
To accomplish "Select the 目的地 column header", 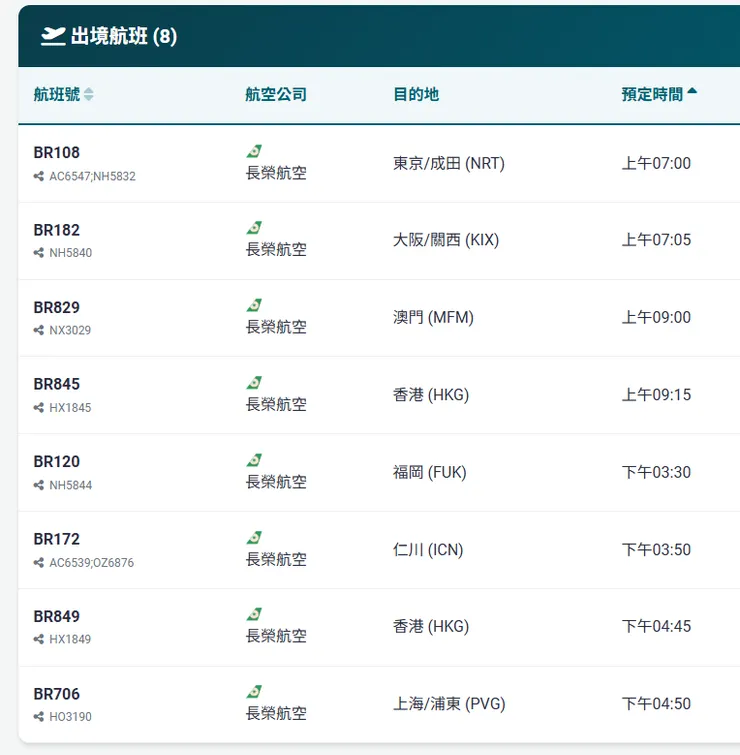I will pos(416,94).
